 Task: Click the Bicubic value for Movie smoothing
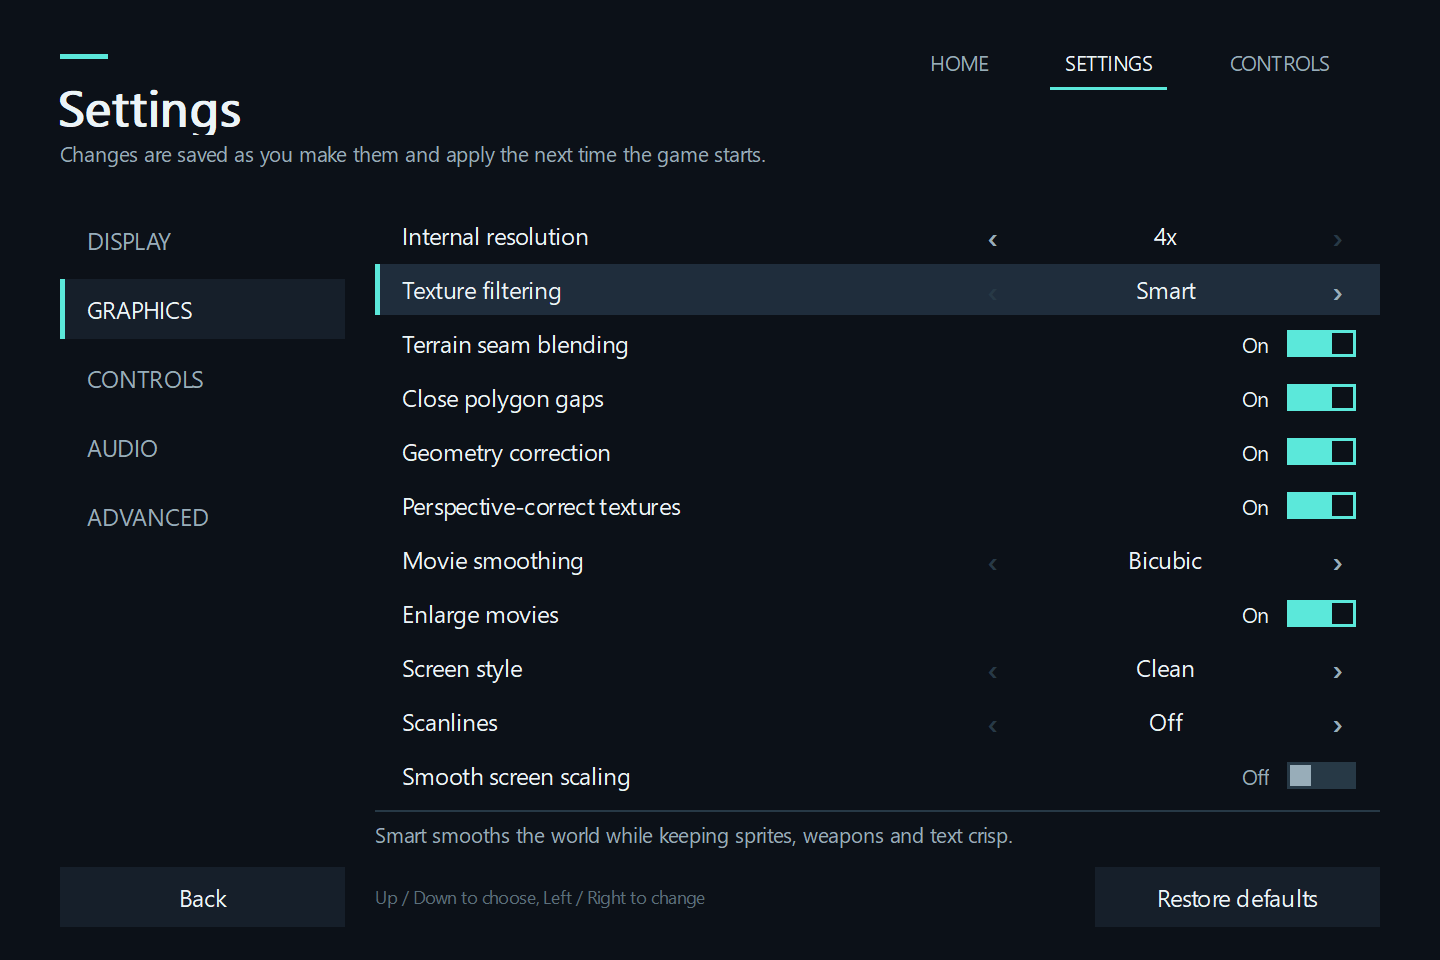coord(1165,561)
